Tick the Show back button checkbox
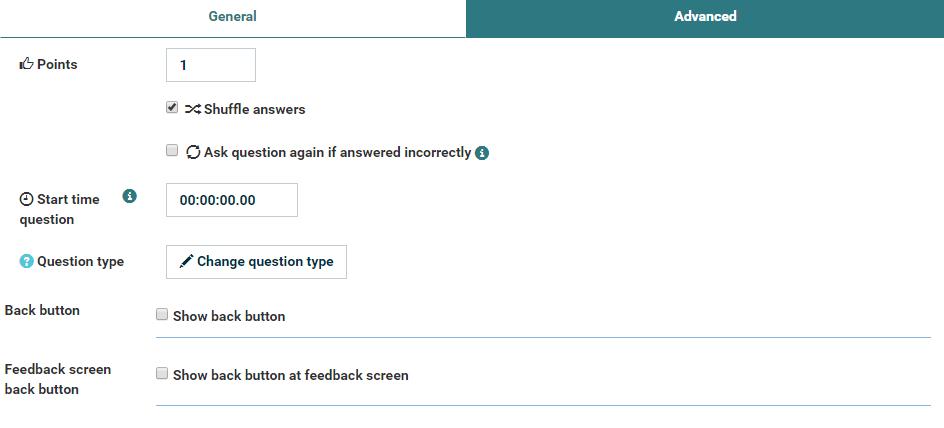This screenshot has width=944, height=428. (161, 314)
